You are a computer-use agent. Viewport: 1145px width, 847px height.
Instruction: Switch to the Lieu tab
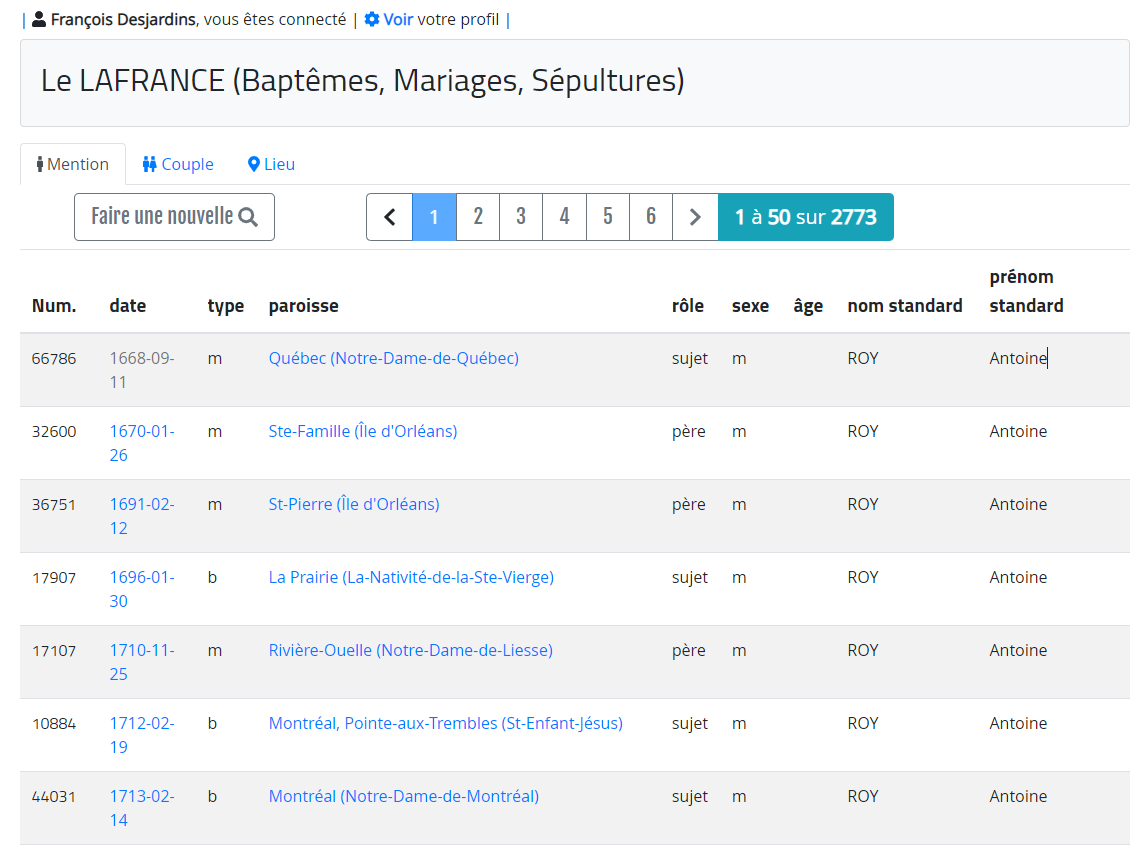point(271,164)
